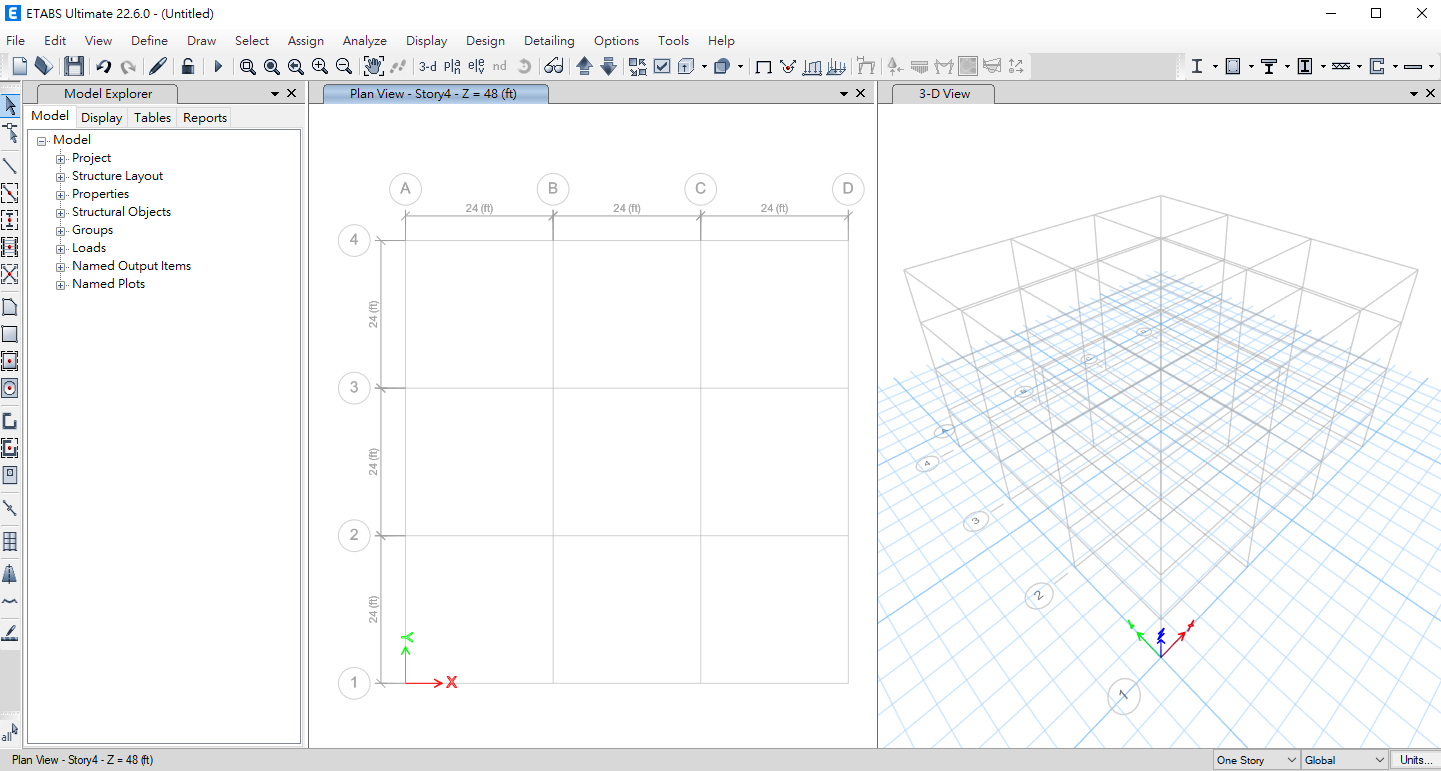Open the Define menu
The width and height of the screenshot is (1441, 771).
[149, 41]
